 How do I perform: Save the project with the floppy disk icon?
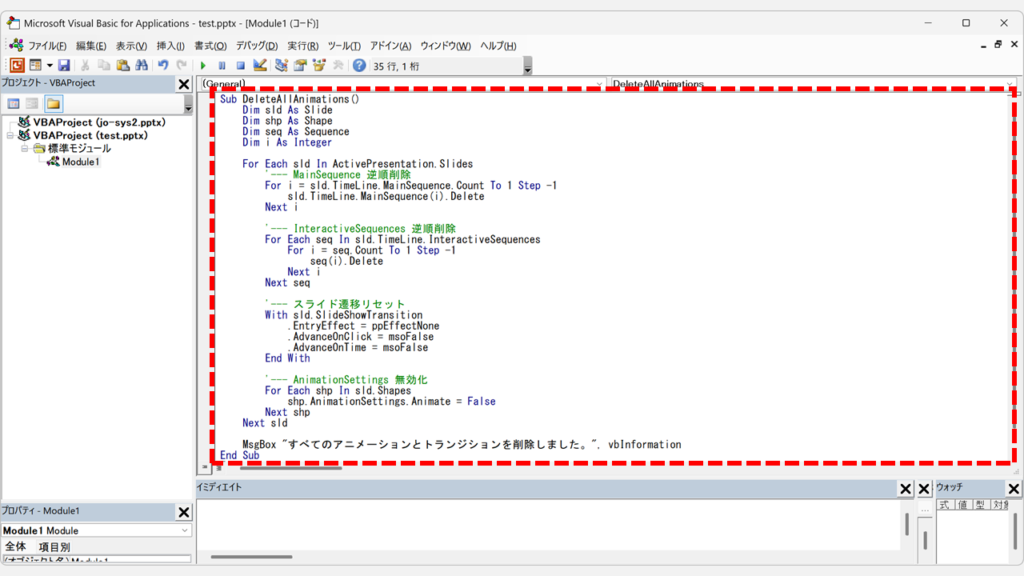point(64,65)
